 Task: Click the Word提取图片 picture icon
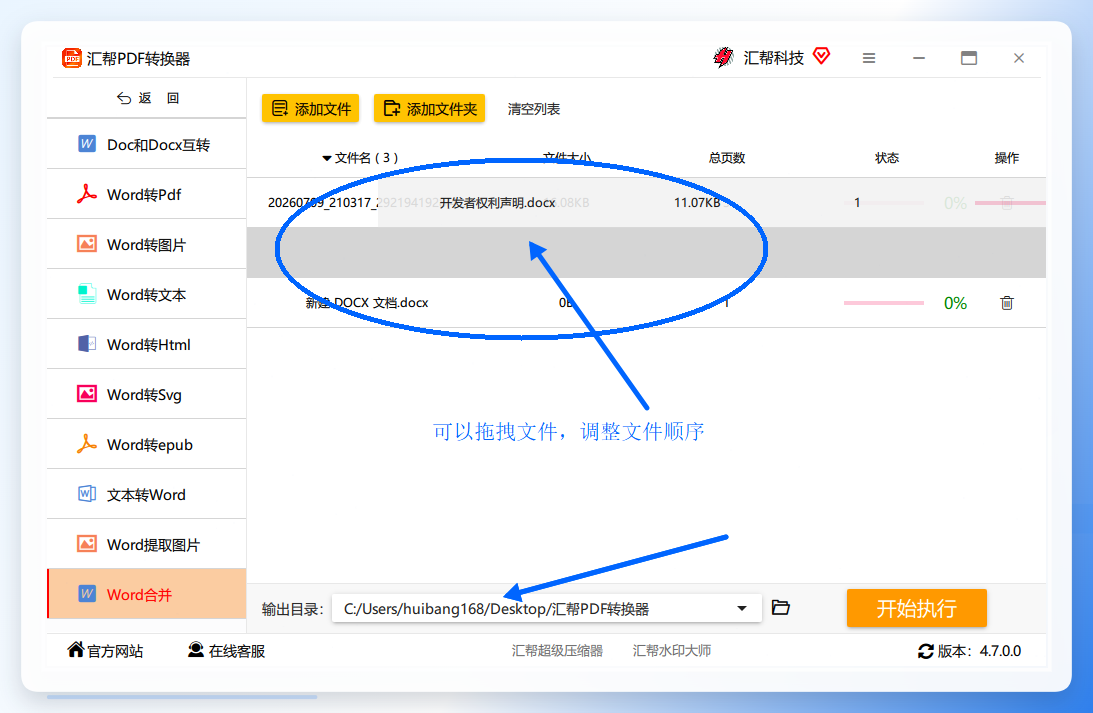pos(86,544)
